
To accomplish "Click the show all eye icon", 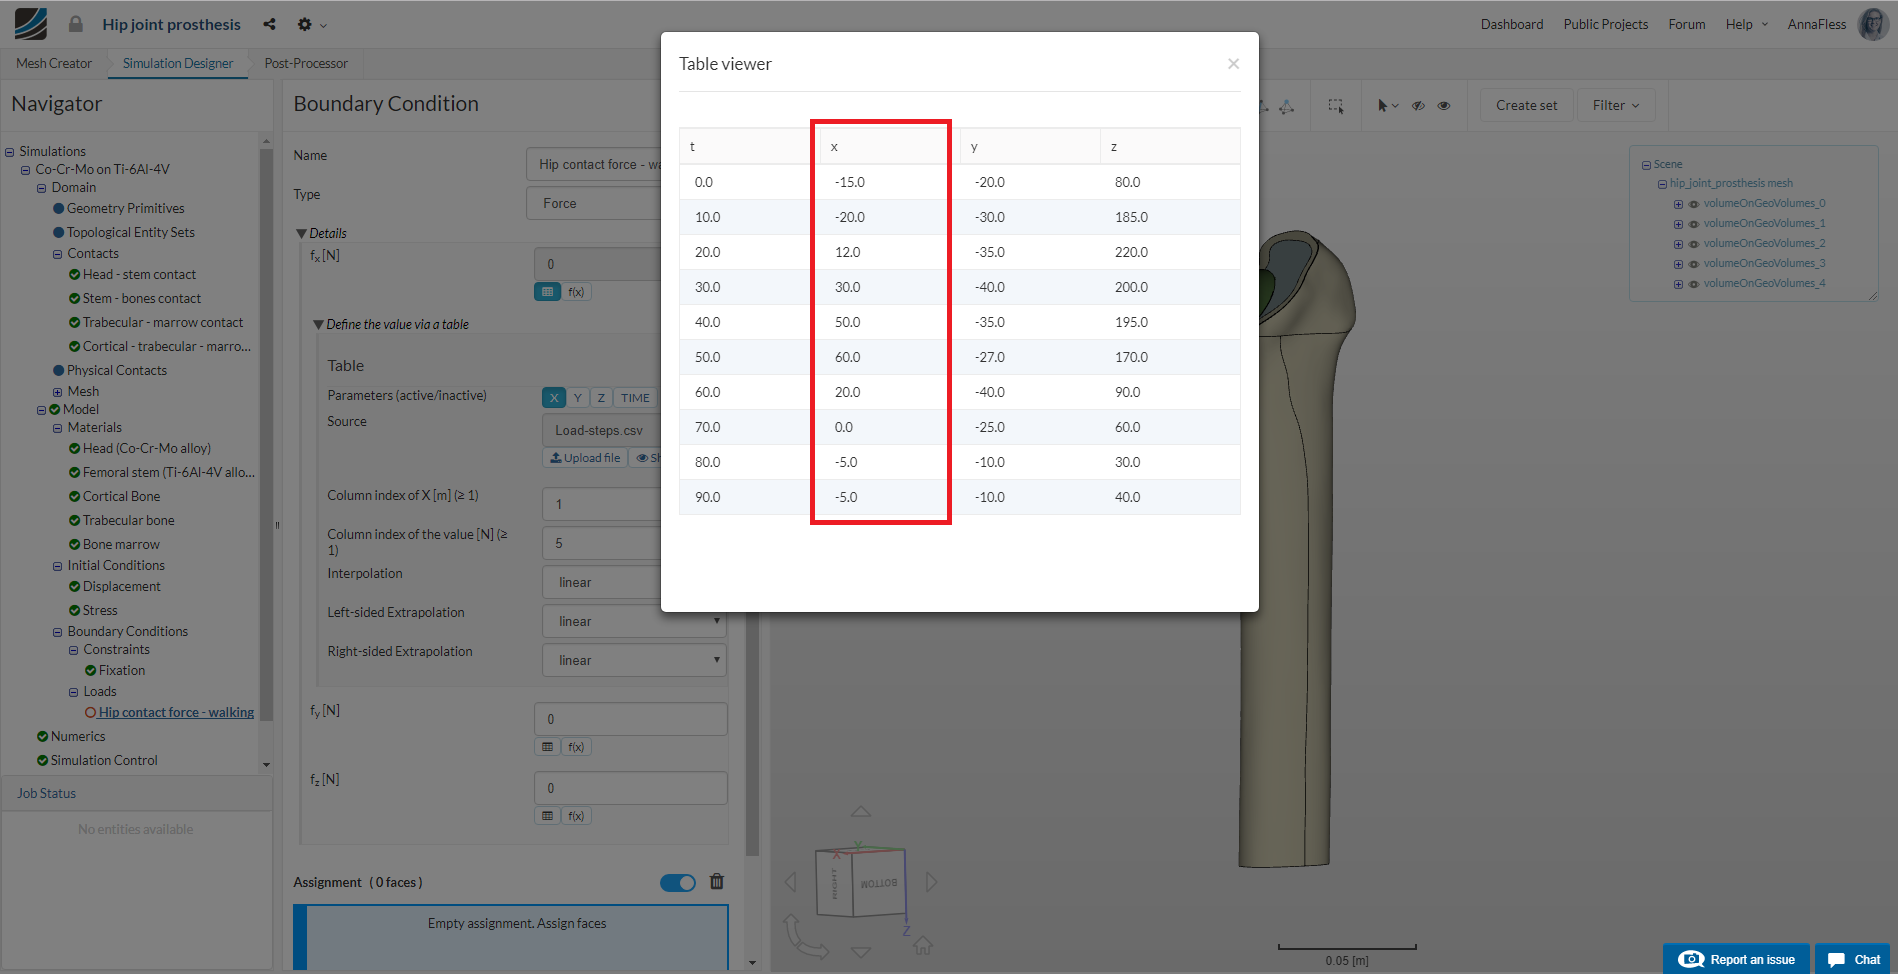I will [x=1444, y=105].
